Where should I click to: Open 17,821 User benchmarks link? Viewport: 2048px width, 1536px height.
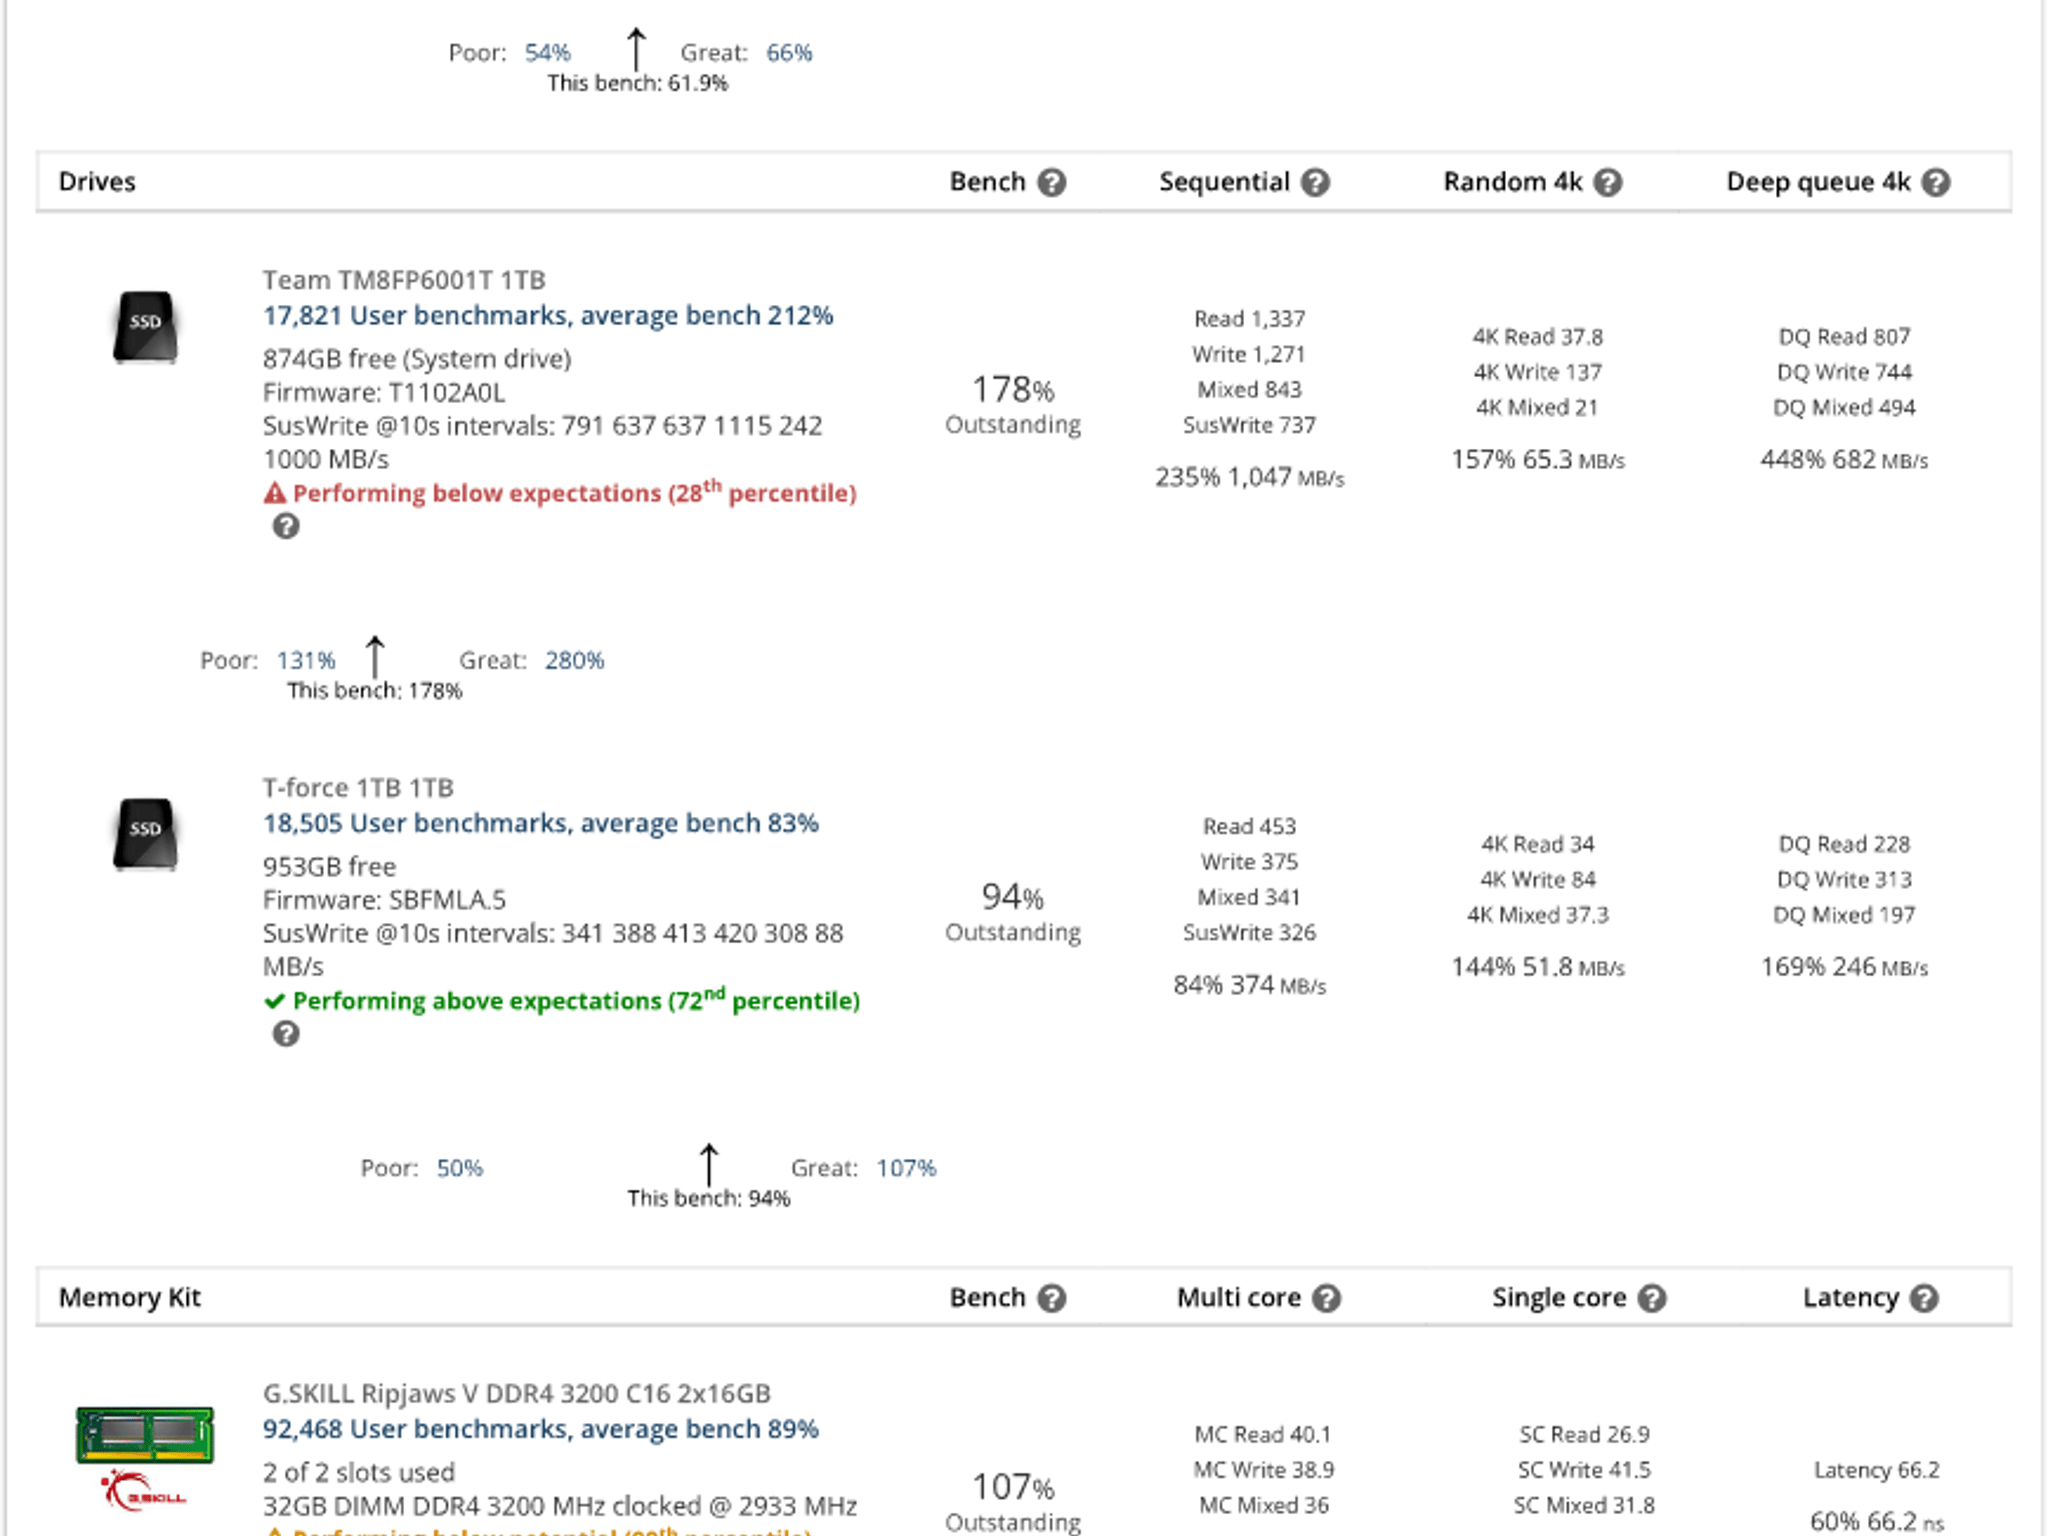[548, 316]
